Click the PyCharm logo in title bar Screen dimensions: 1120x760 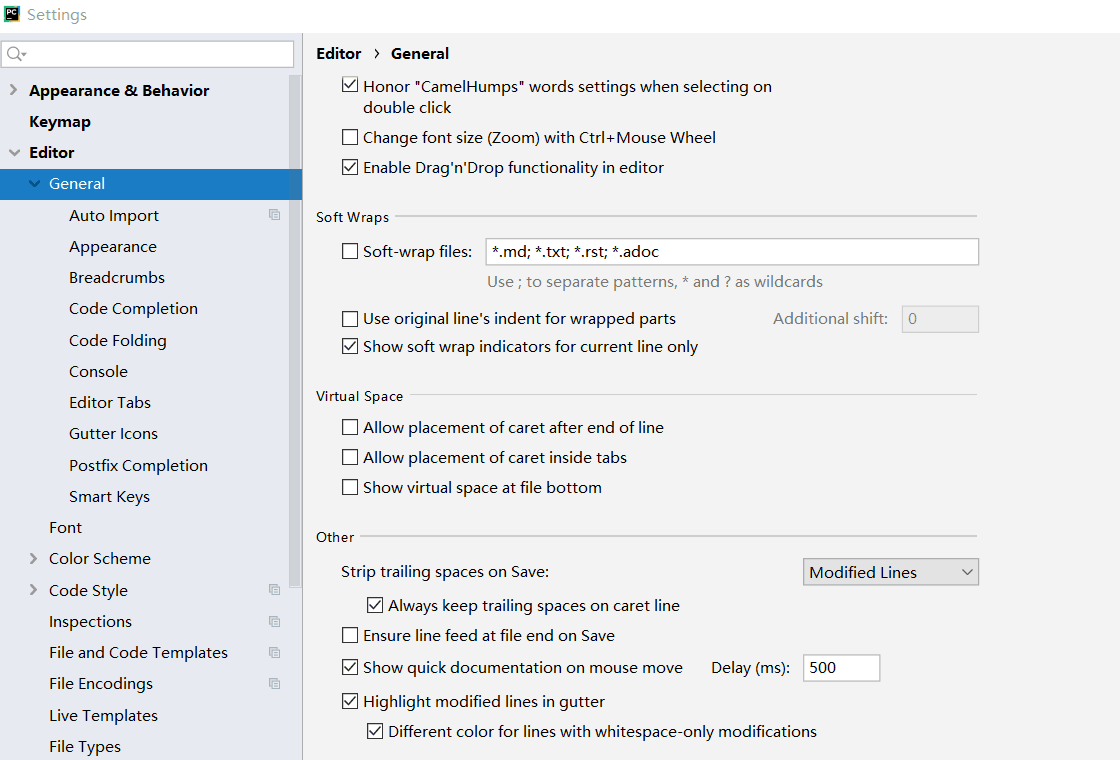click(x=12, y=14)
